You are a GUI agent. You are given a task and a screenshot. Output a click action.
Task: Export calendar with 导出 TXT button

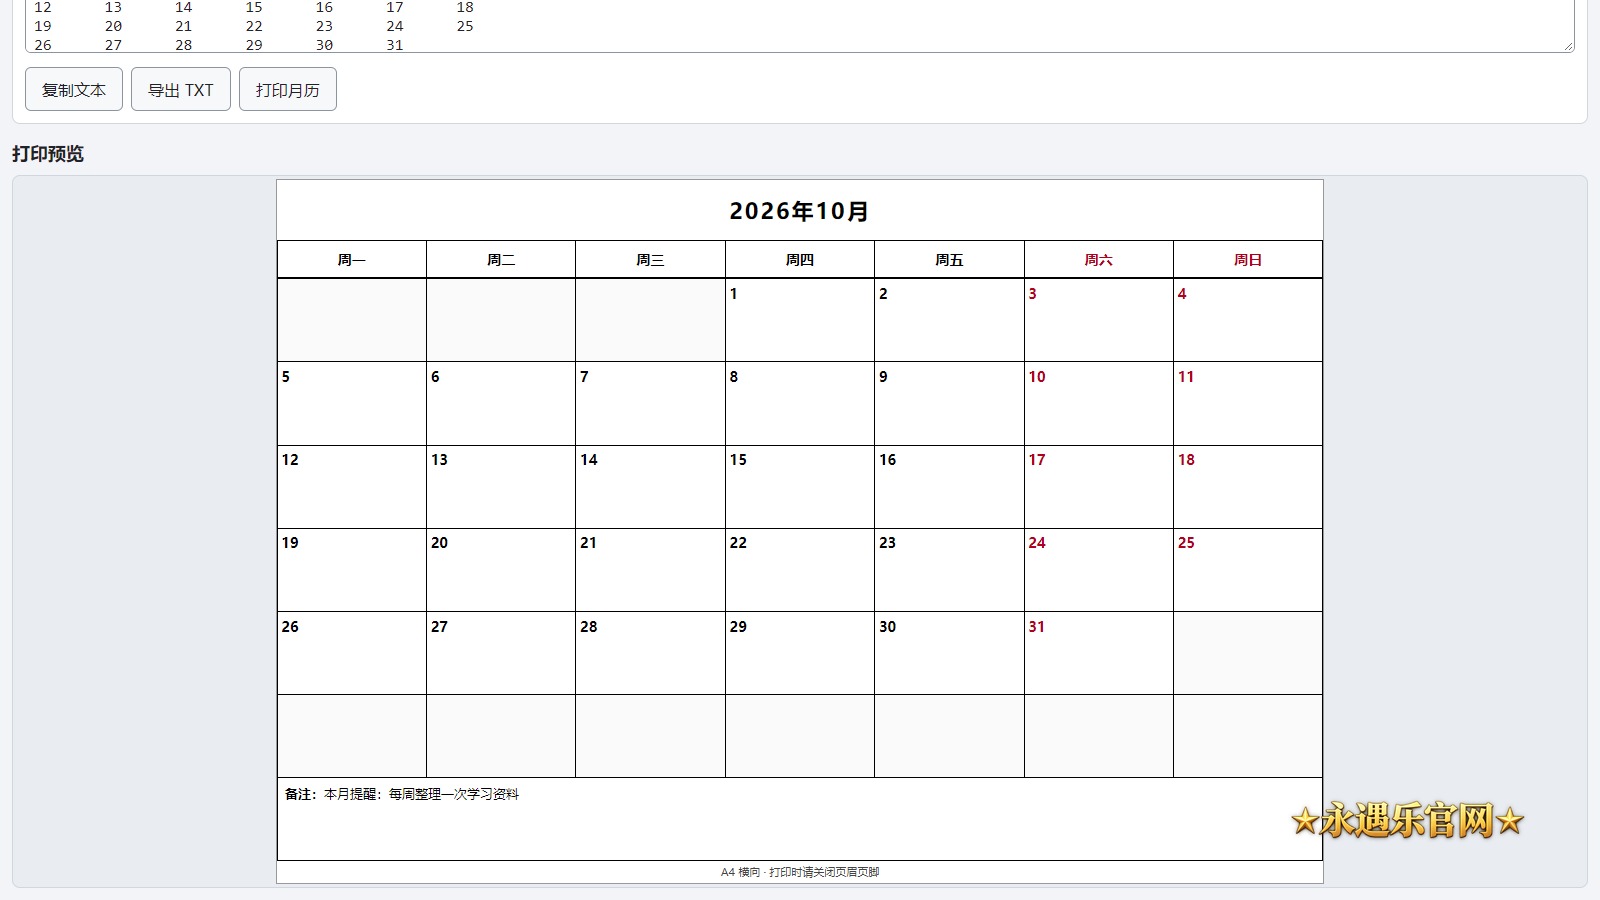[x=181, y=89]
